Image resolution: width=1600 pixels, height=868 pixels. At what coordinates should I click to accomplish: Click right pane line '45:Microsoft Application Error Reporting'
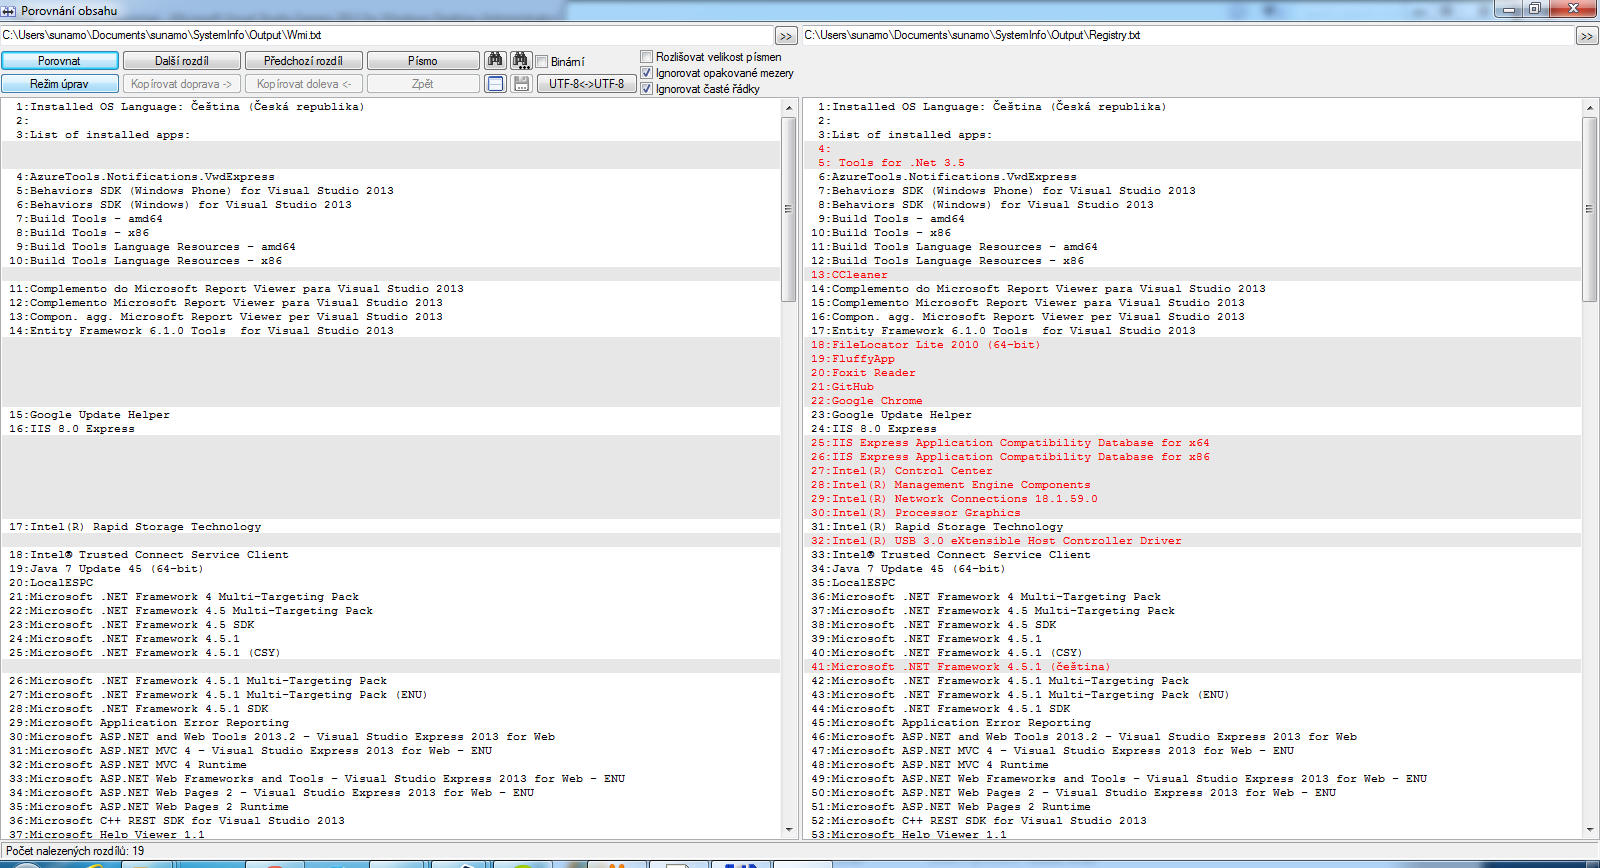[1192, 723]
